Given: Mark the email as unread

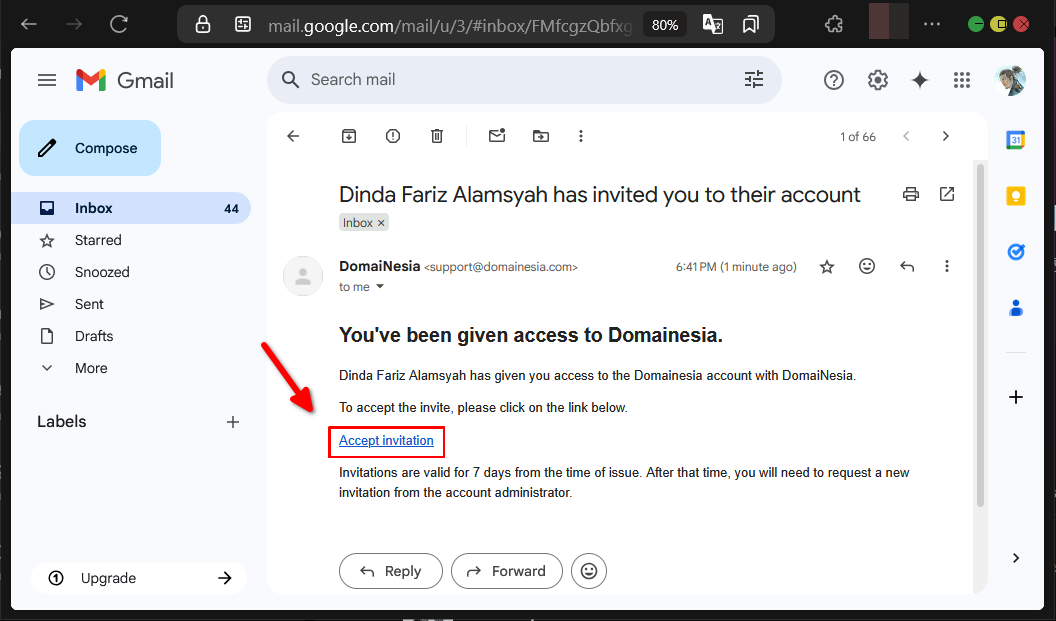Looking at the screenshot, I should (x=497, y=135).
